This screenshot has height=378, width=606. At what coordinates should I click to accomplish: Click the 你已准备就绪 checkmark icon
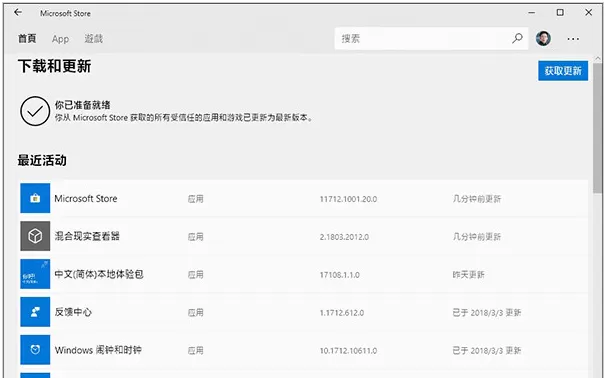coord(35,111)
